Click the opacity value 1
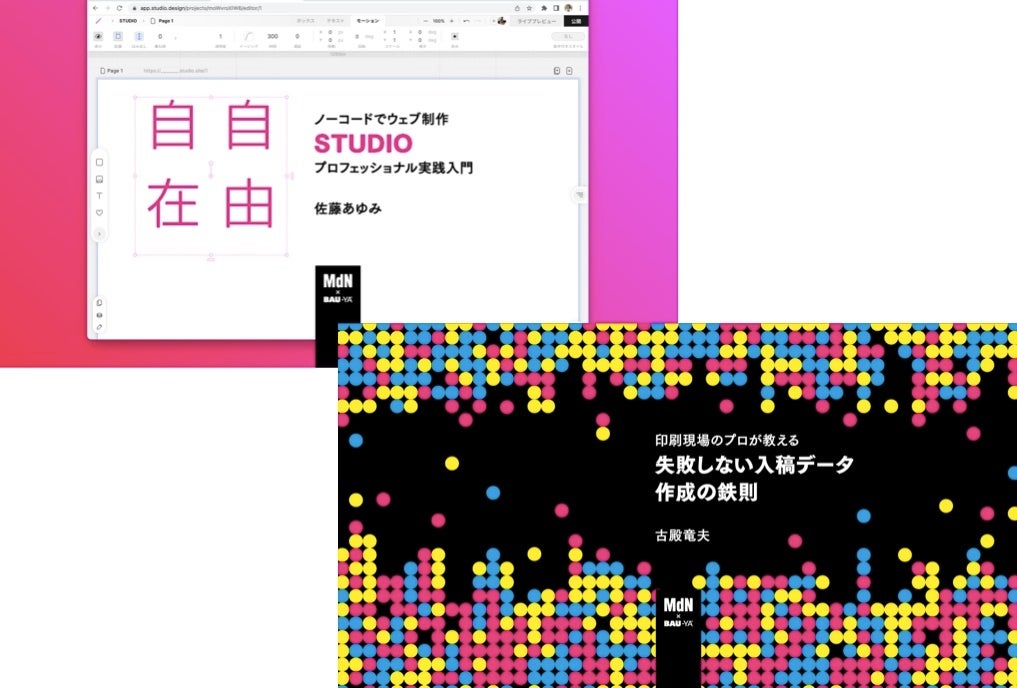This screenshot has height=688, width=1017. coord(221,37)
